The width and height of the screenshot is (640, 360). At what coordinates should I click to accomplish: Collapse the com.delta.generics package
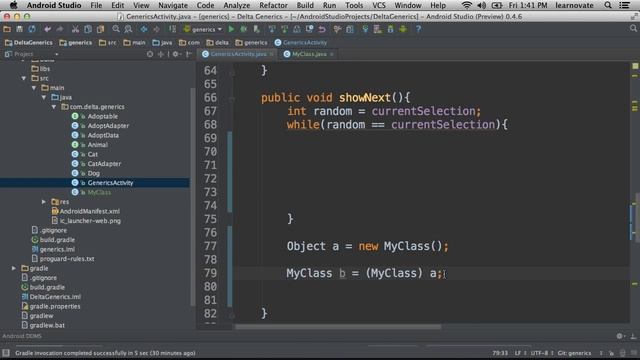point(53,107)
